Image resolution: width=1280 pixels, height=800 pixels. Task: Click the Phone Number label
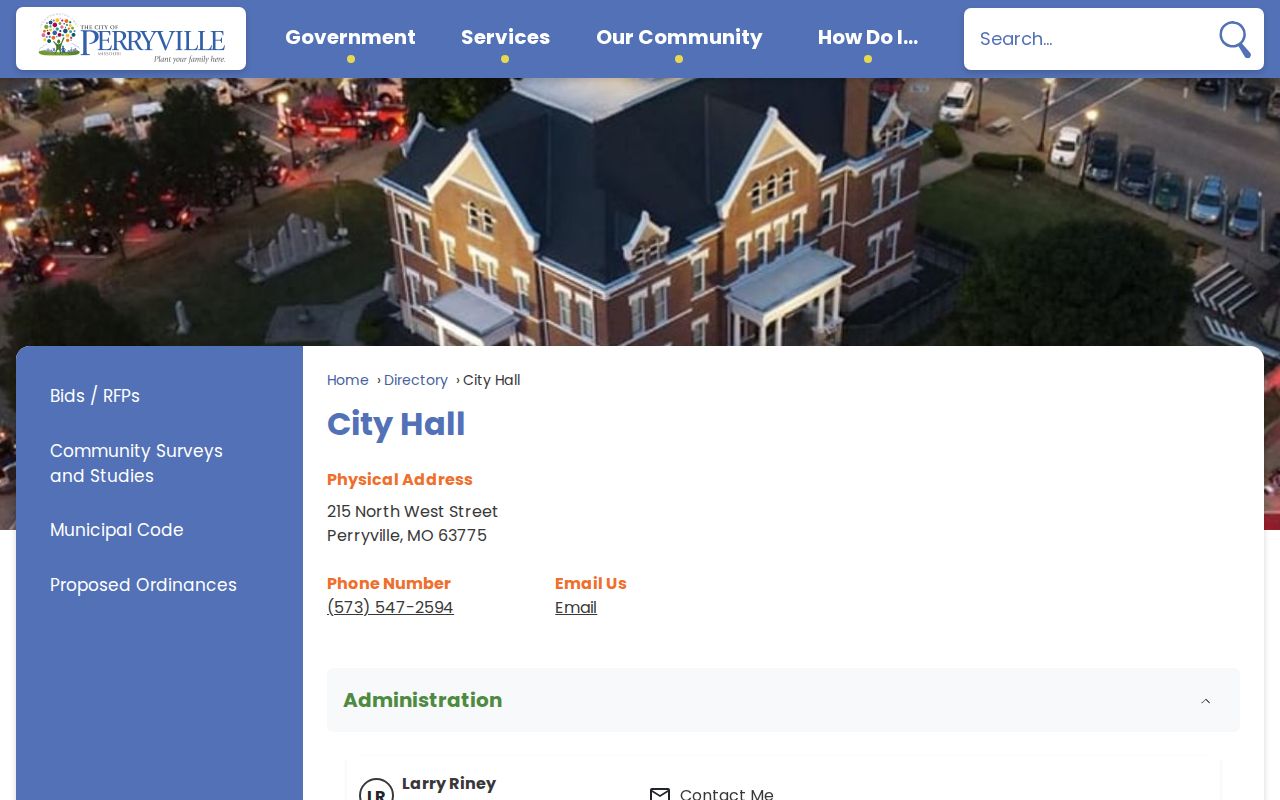(389, 583)
